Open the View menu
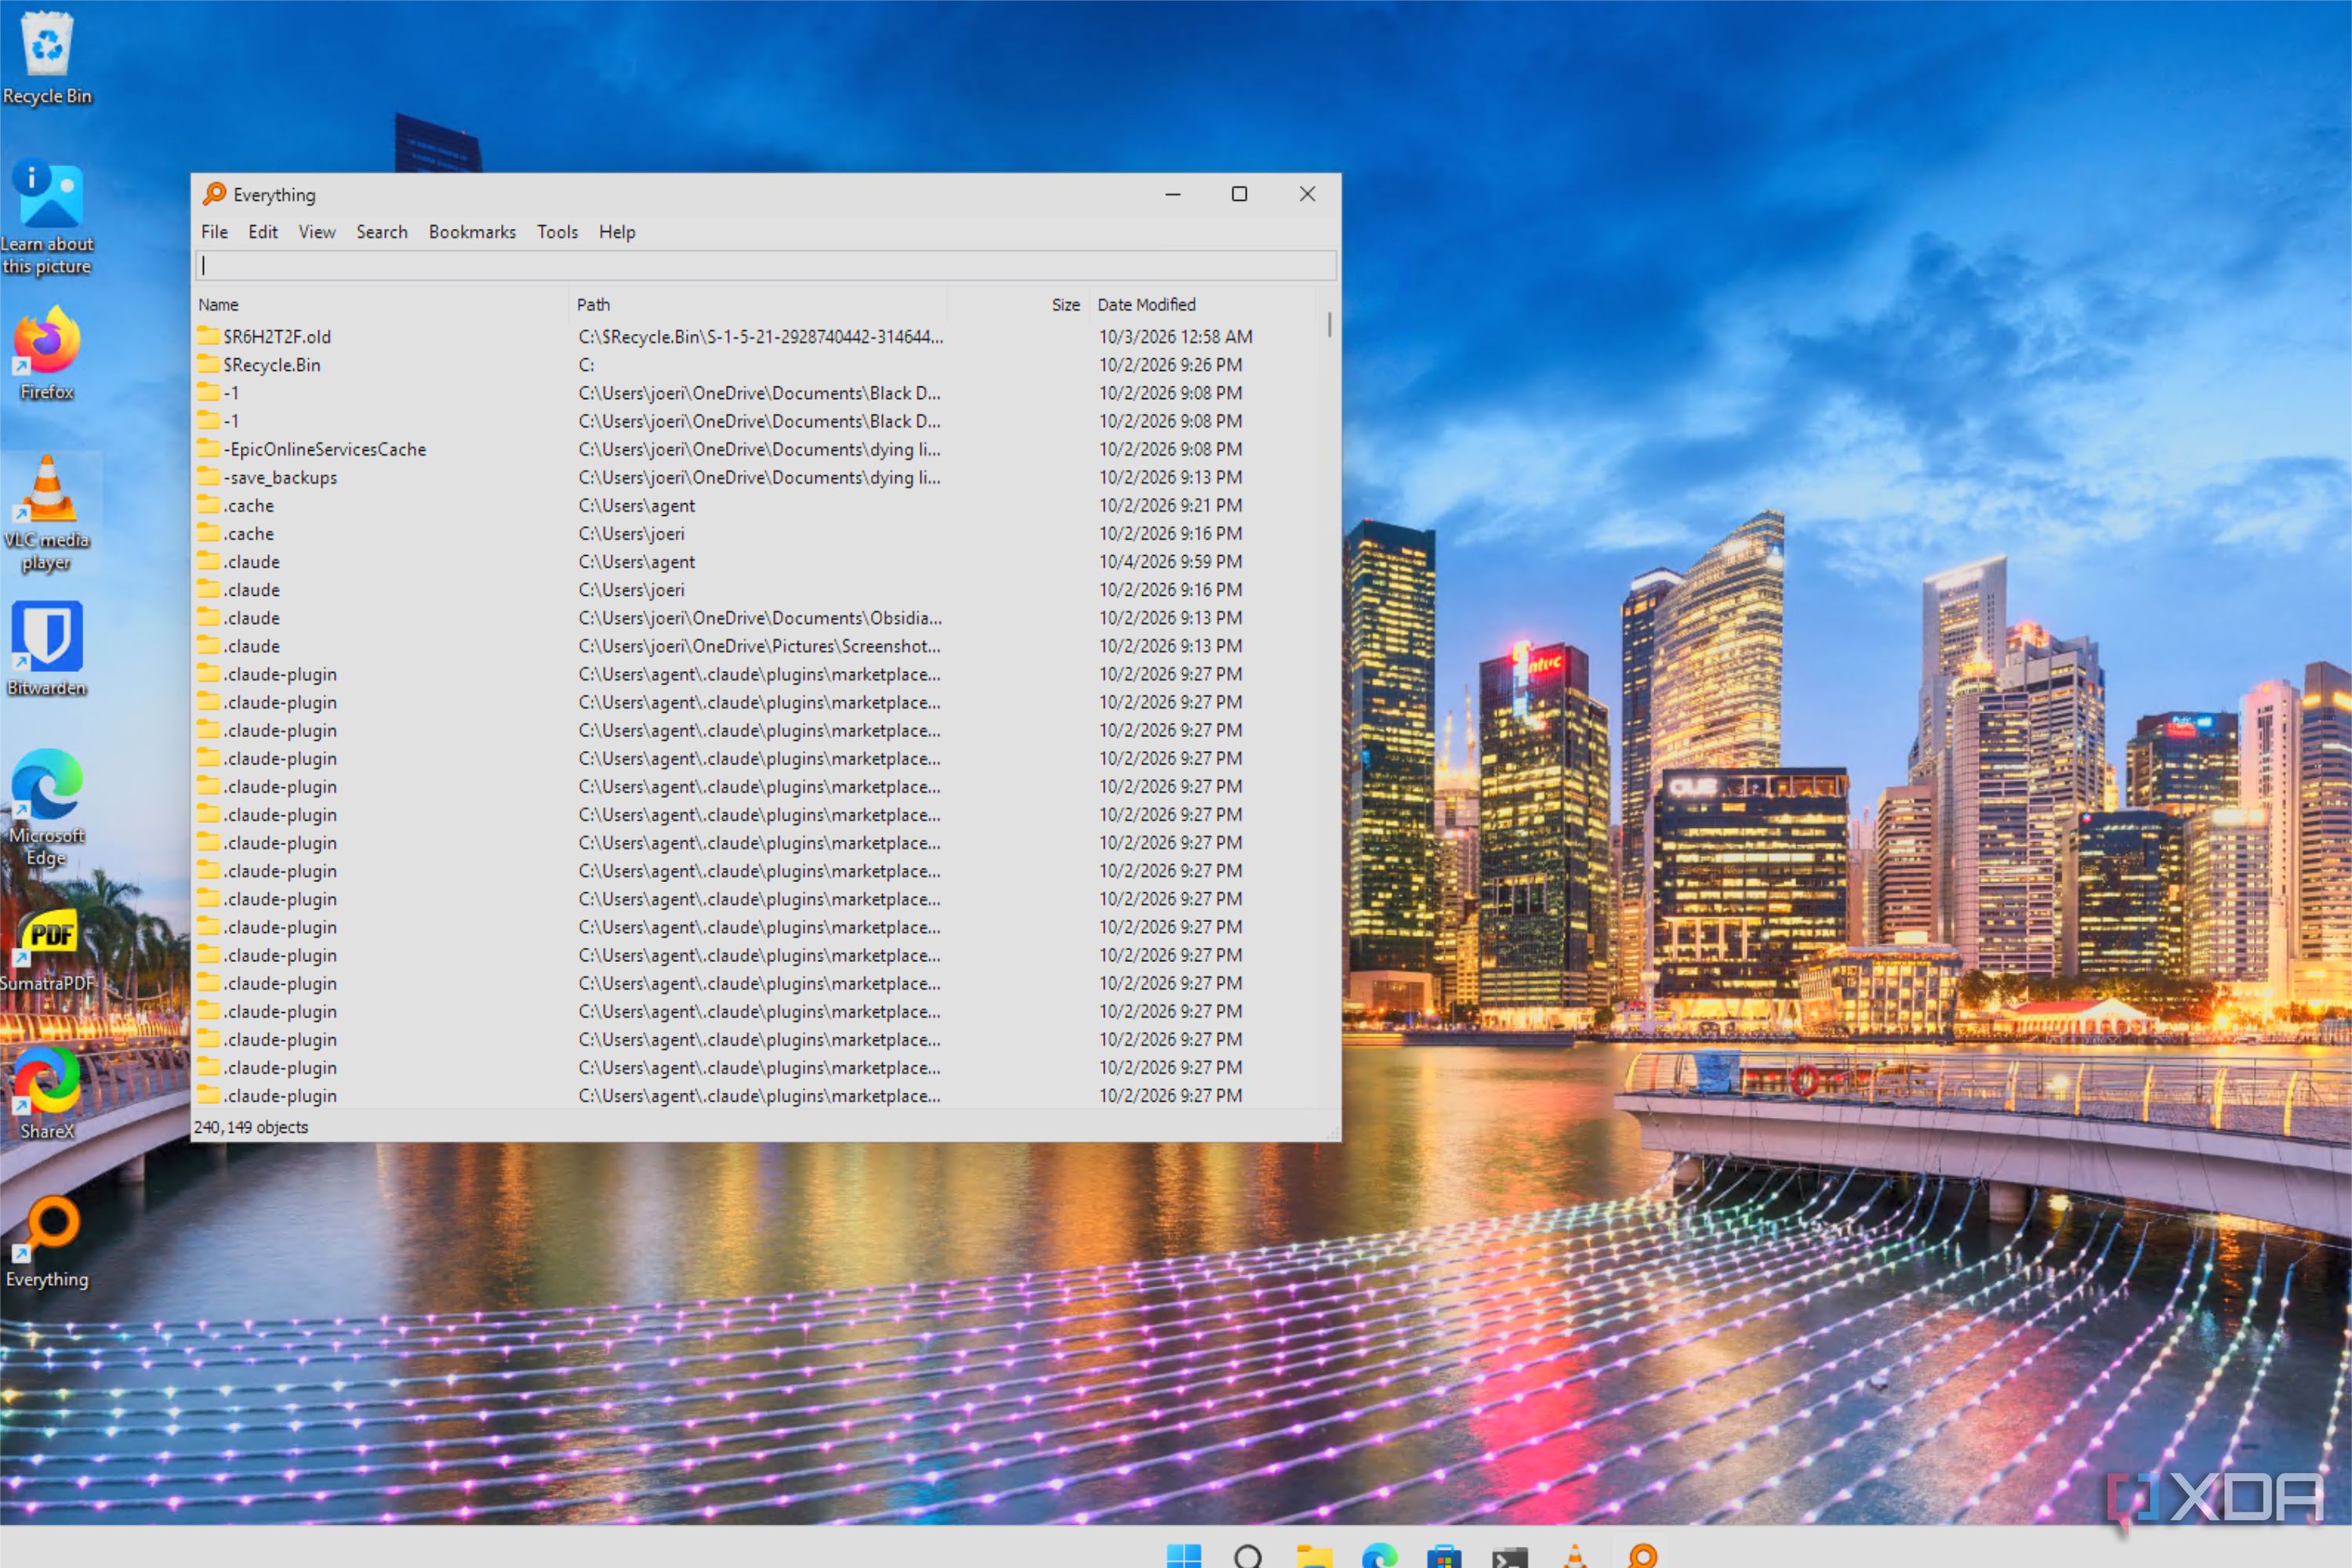Viewport: 2352px width, 1568px height. coord(317,232)
